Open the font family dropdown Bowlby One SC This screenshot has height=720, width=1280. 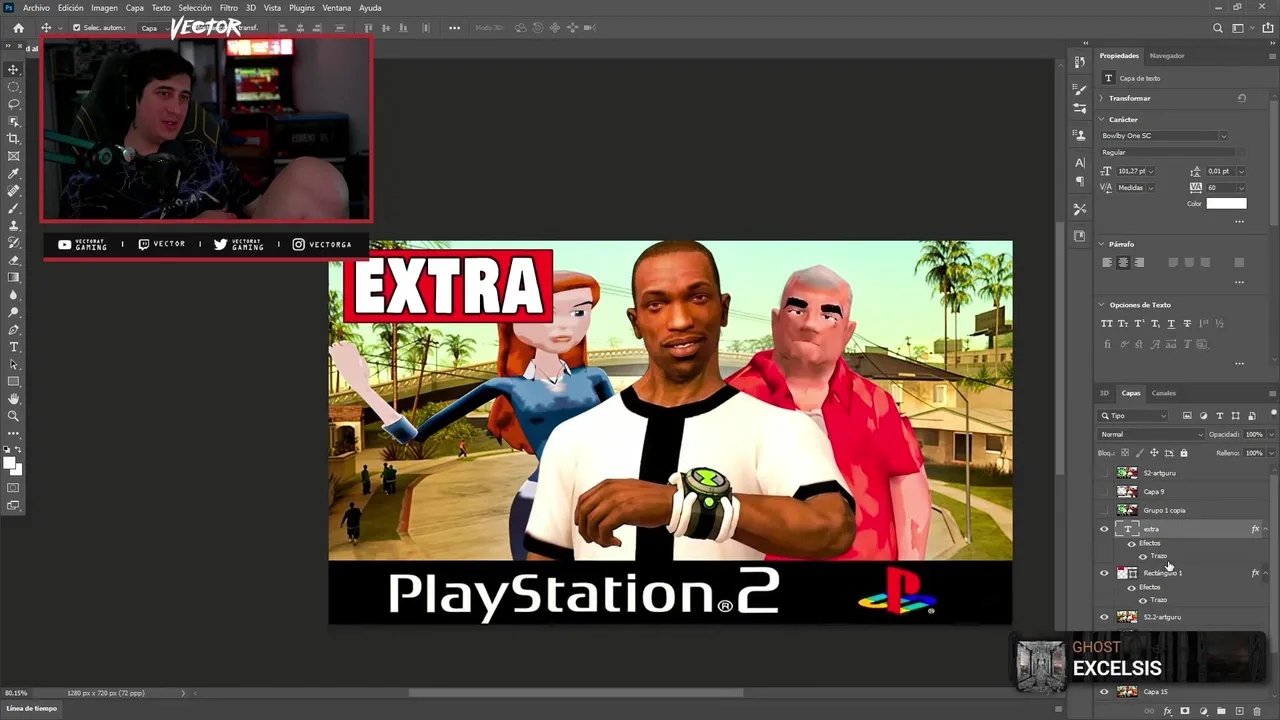pyautogui.click(x=1223, y=136)
